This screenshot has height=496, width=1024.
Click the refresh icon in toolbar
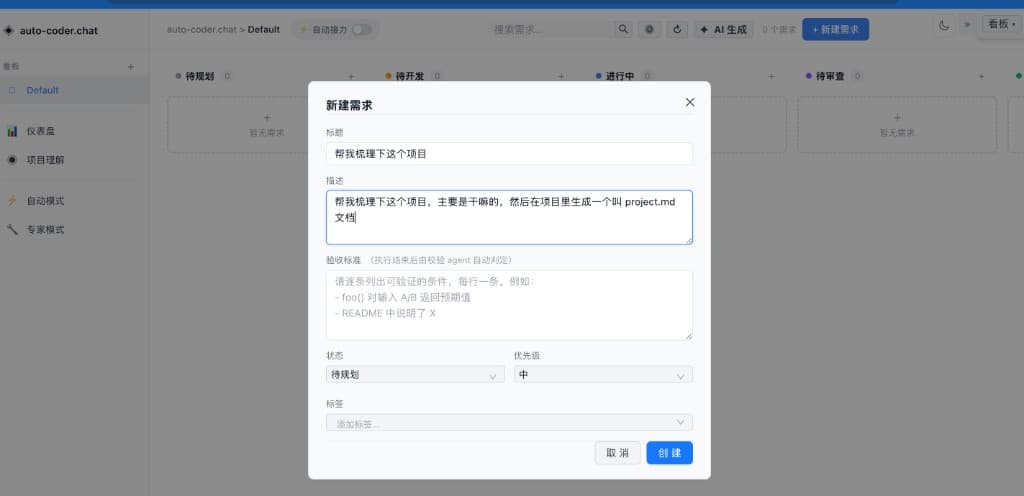point(677,29)
